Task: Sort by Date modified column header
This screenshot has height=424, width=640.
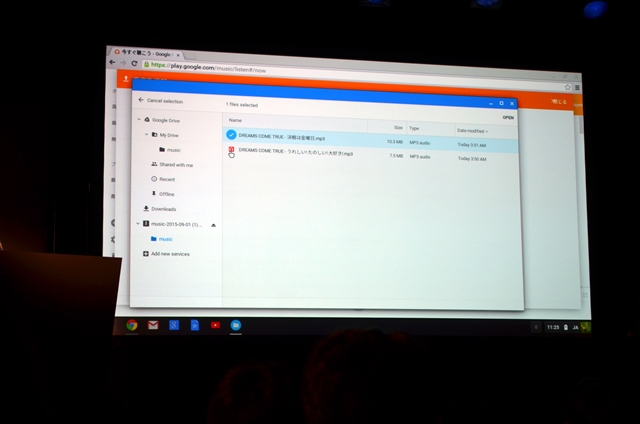Action: [472, 131]
